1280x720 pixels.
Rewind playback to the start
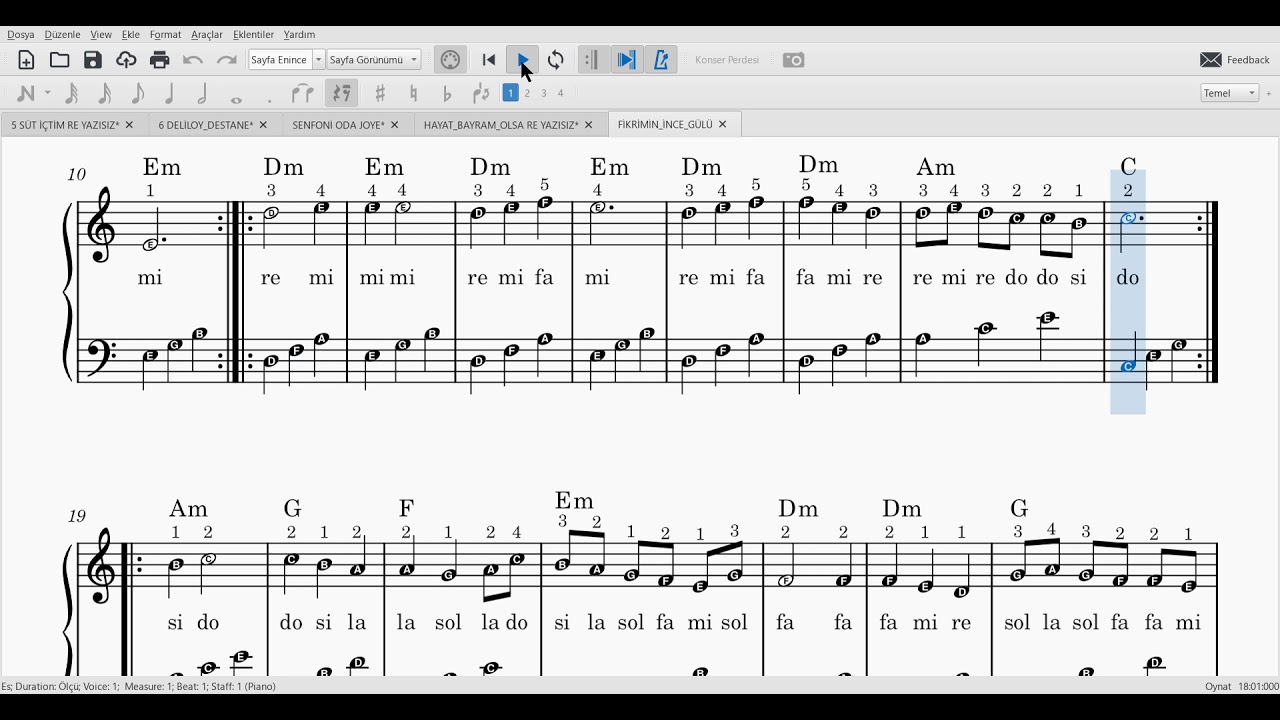point(489,60)
